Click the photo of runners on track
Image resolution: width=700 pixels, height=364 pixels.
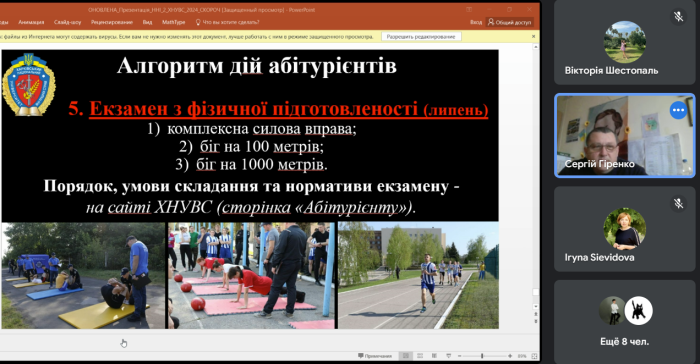[x=418, y=276]
